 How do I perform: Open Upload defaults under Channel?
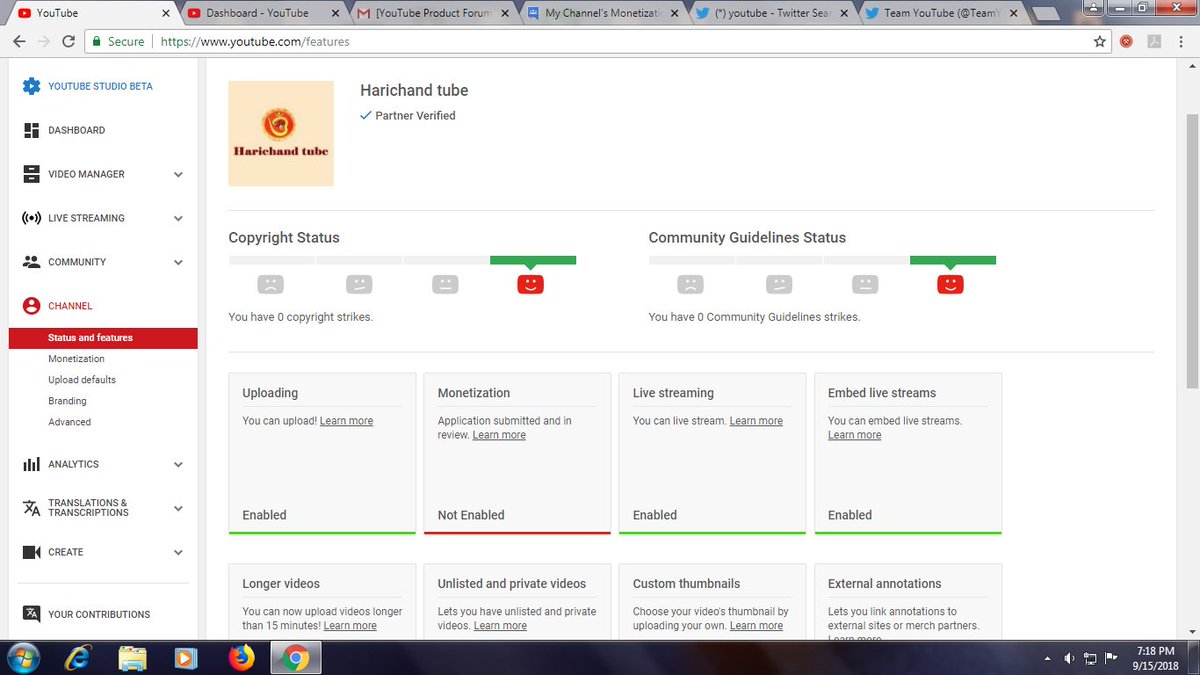(x=82, y=380)
